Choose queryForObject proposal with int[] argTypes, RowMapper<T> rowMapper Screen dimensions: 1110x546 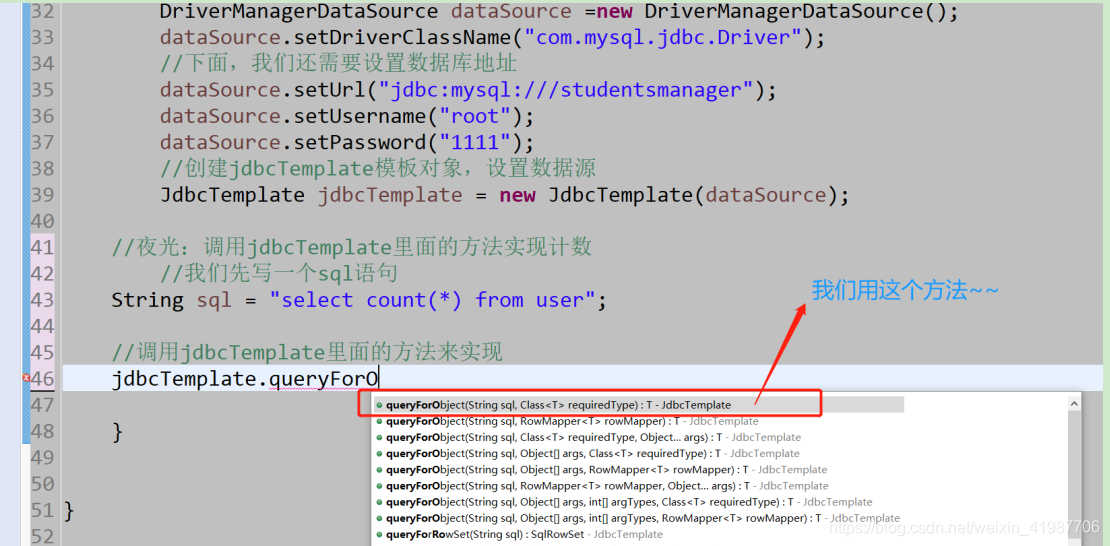pyautogui.click(x=639, y=518)
